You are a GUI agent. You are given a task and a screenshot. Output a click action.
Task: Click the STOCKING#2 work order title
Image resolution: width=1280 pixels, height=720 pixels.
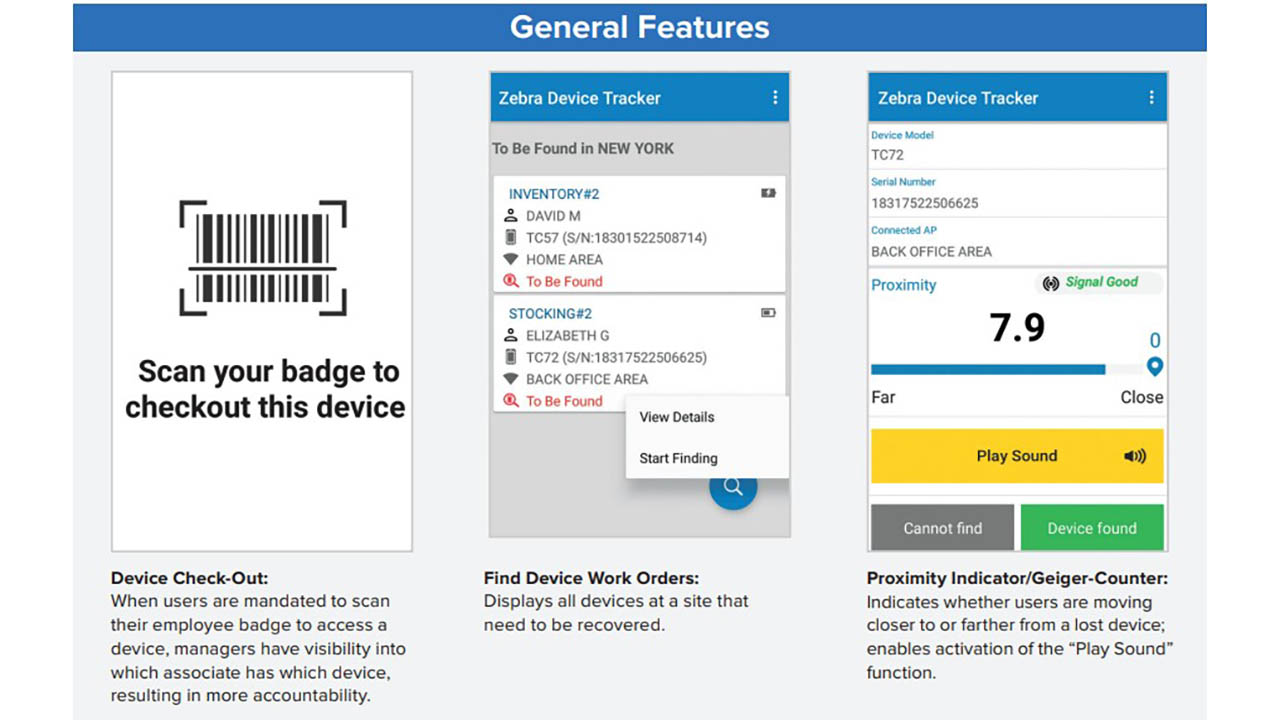pos(549,313)
